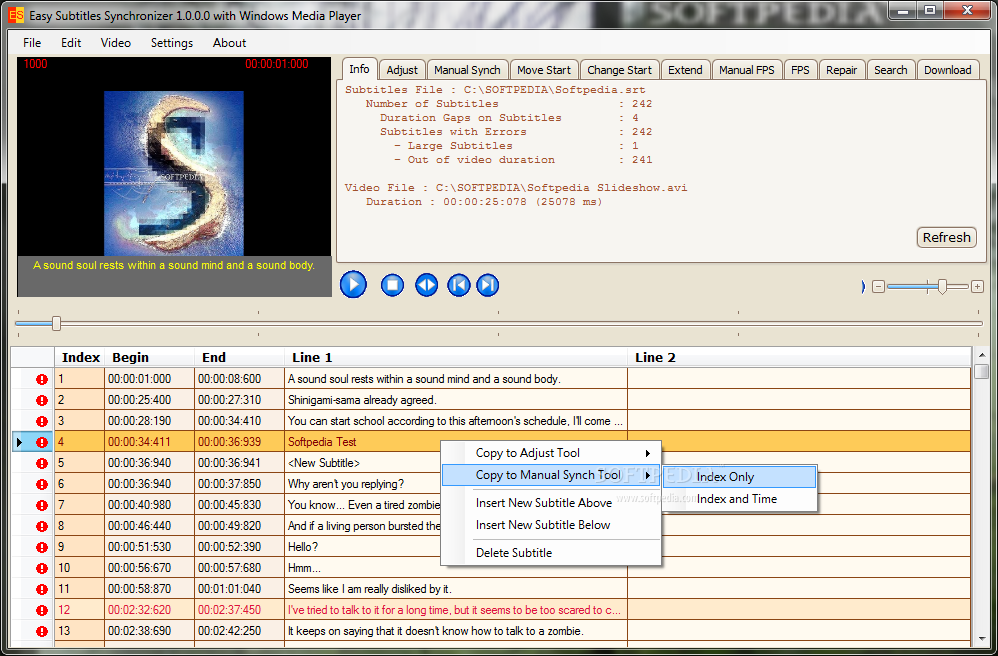Open the Video menu

(116, 43)
